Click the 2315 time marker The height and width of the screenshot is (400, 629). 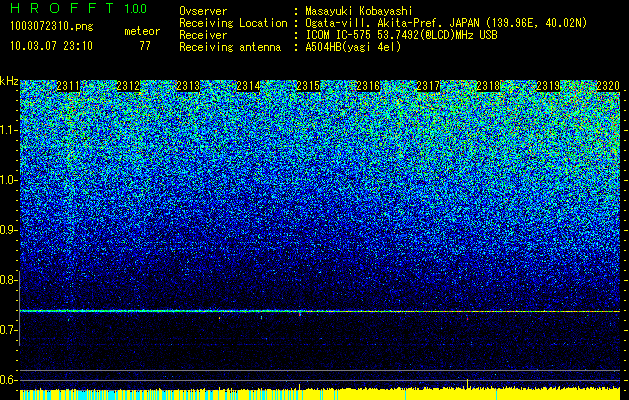[308, 86]
